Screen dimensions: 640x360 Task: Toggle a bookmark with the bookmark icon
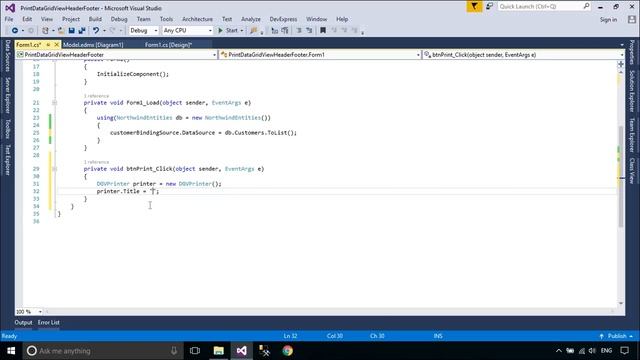click(323, 31)
